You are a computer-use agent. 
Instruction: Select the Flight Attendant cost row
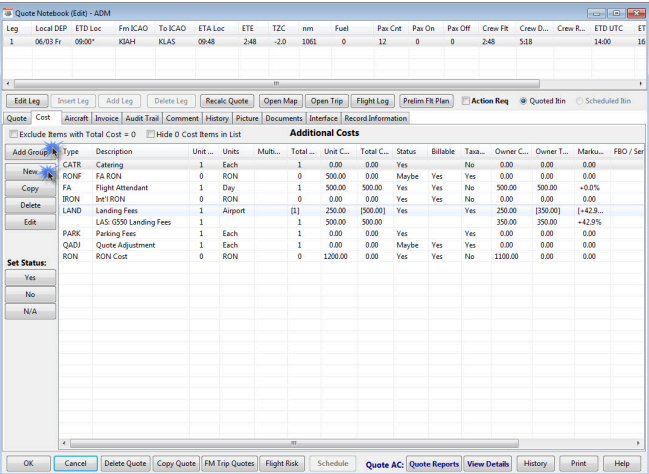point(351,188)
